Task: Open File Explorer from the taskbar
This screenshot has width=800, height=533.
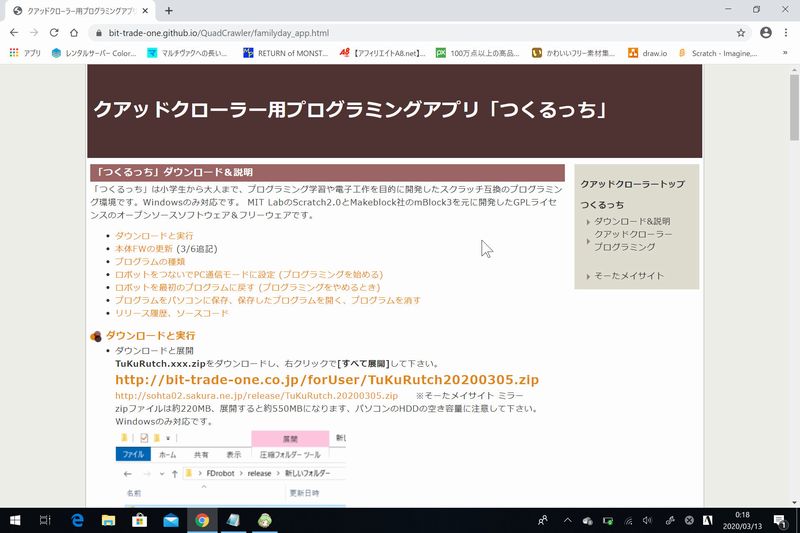Action: [108, 520]
